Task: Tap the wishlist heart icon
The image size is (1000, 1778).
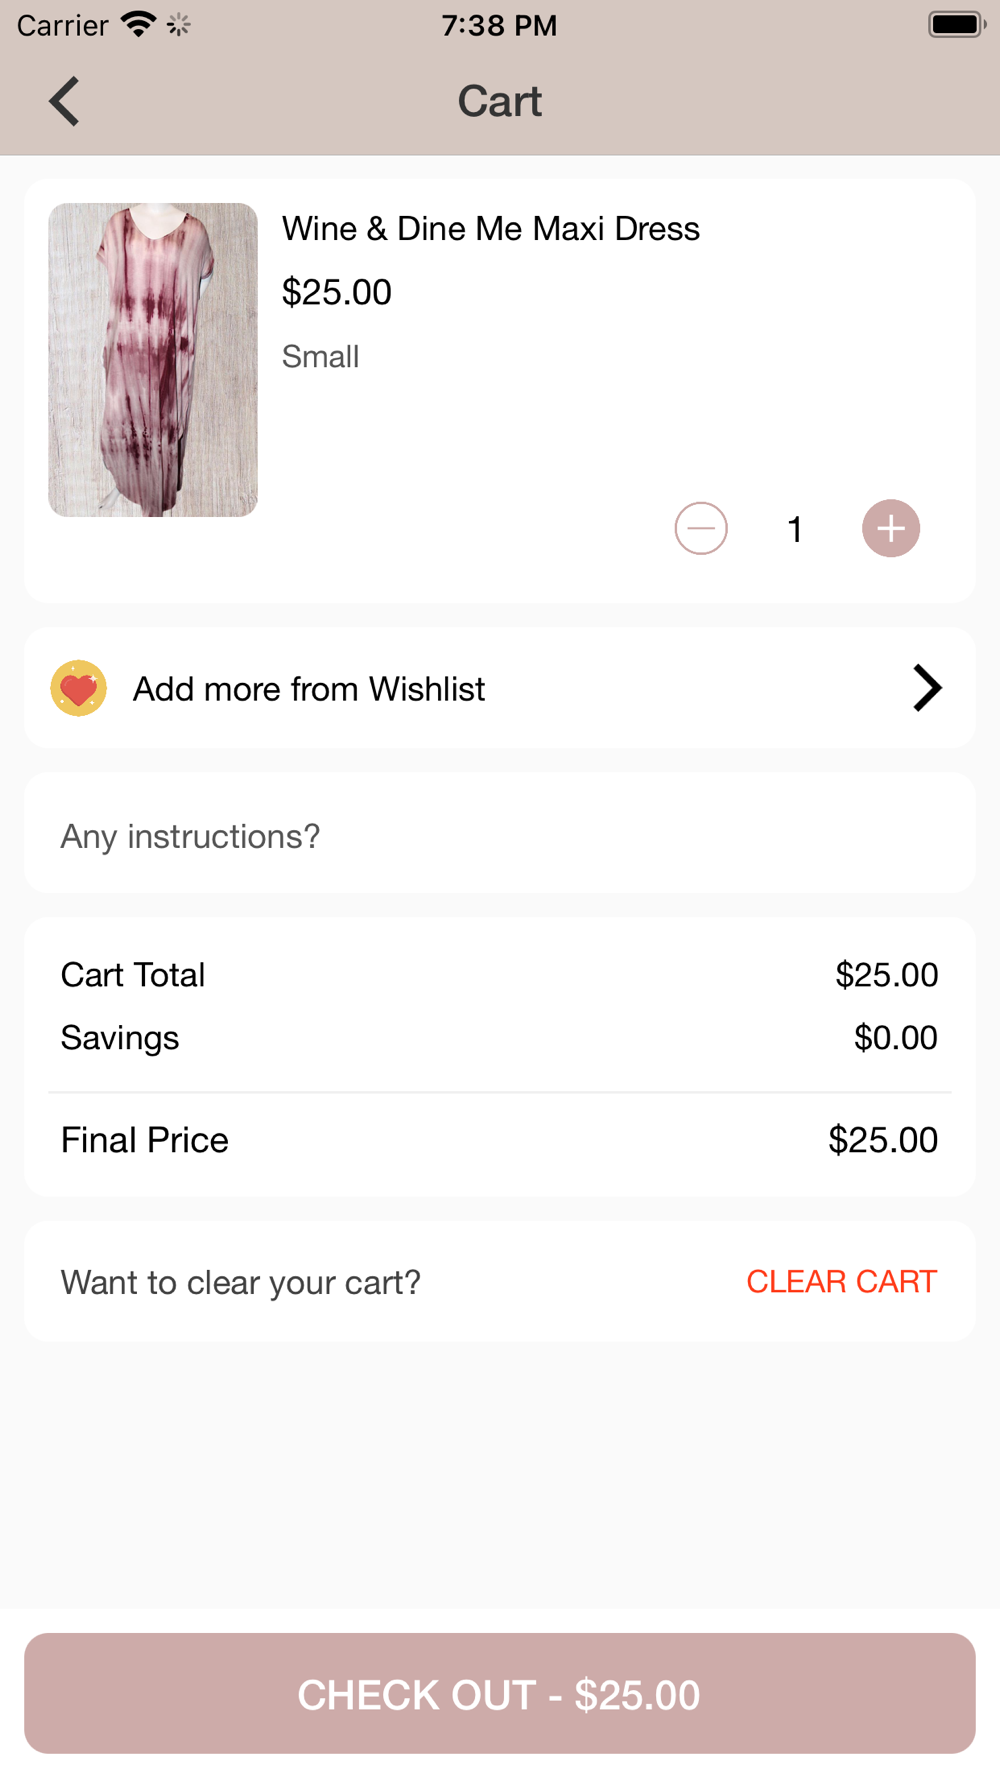Action: point(79,688)
